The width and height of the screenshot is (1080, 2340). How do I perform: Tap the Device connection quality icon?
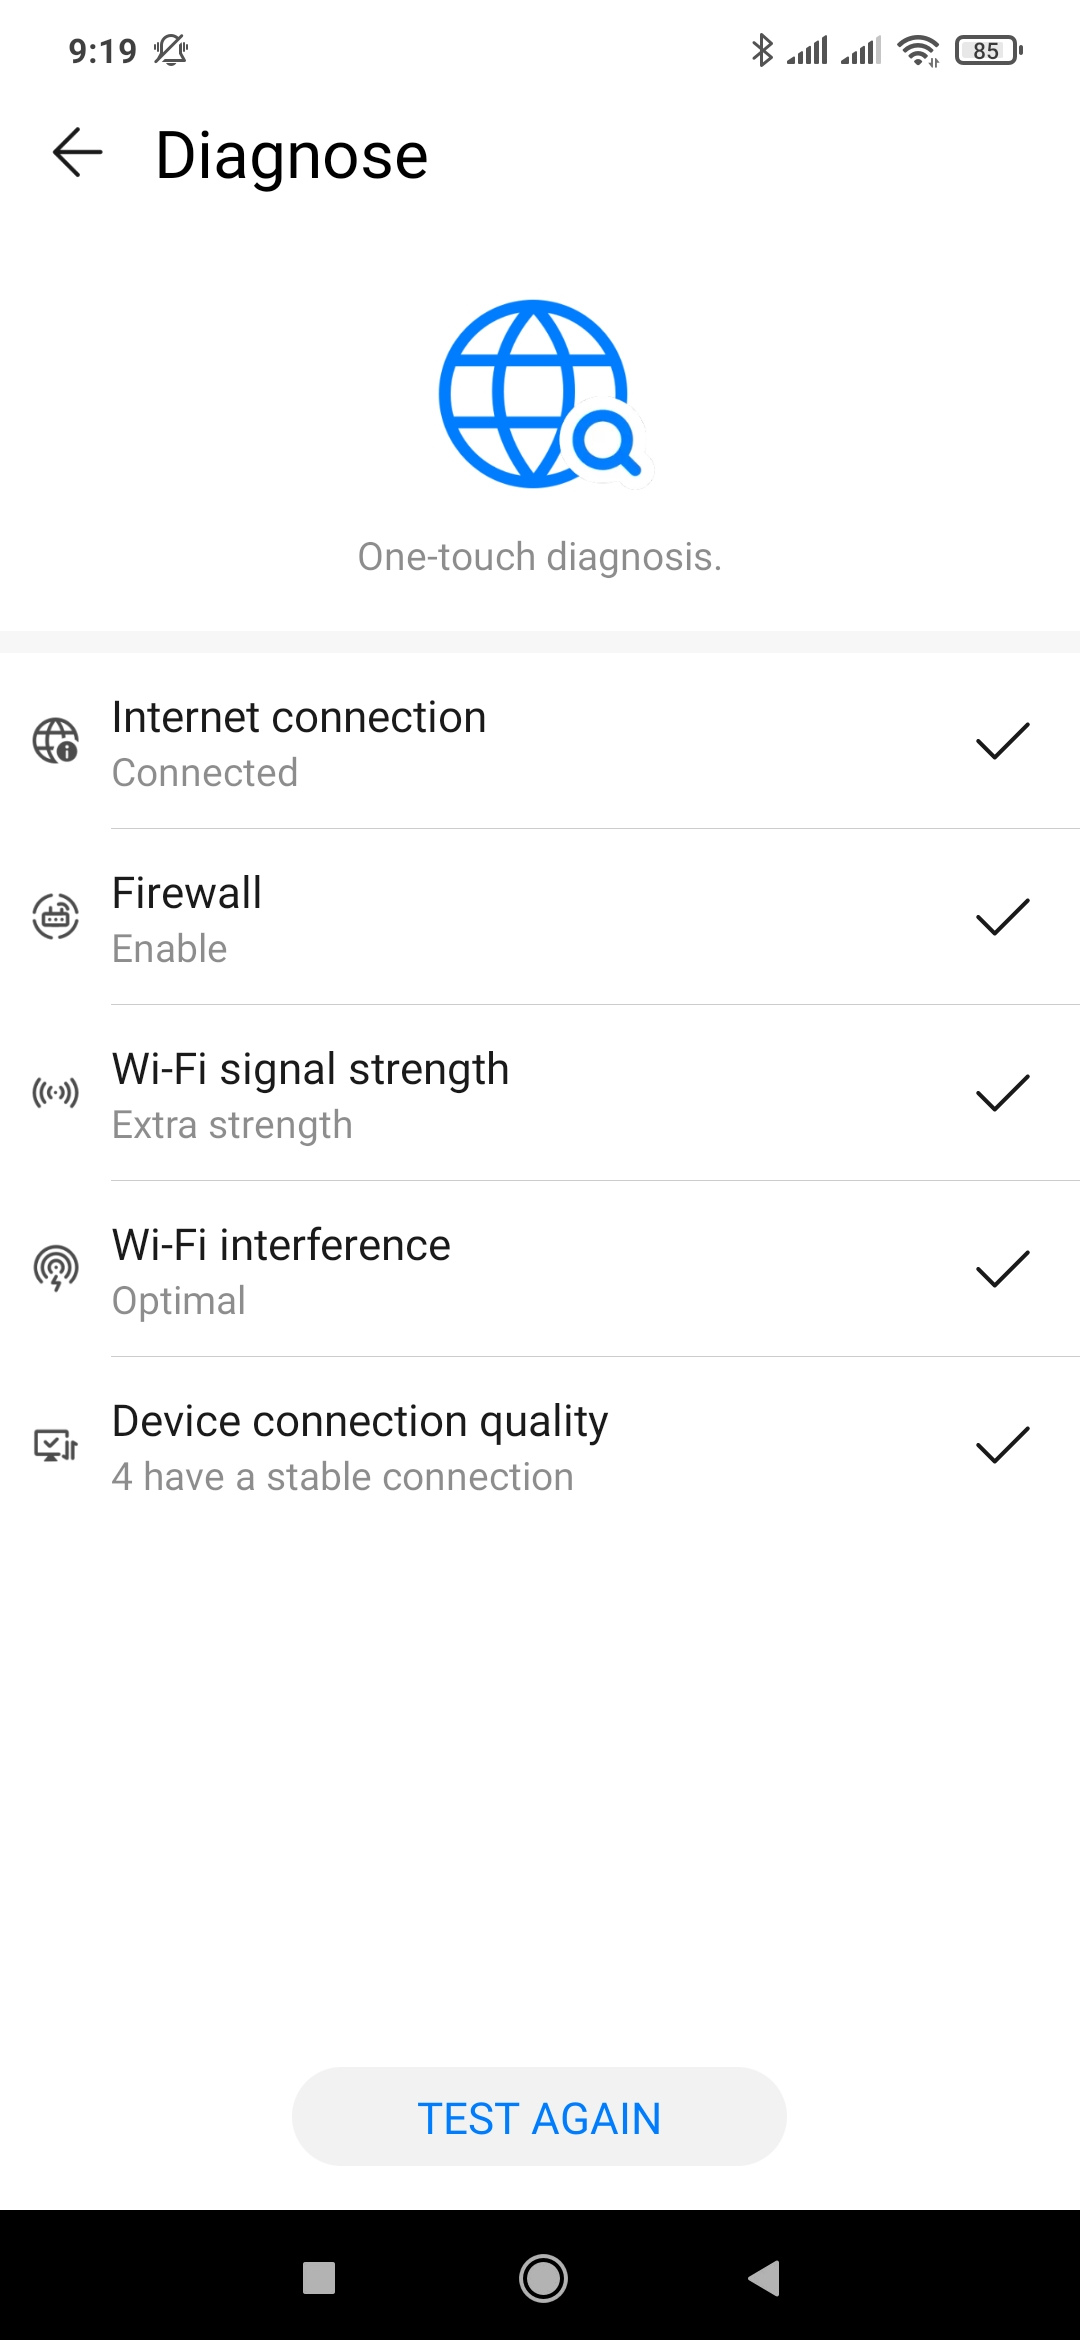point(56,1445)
